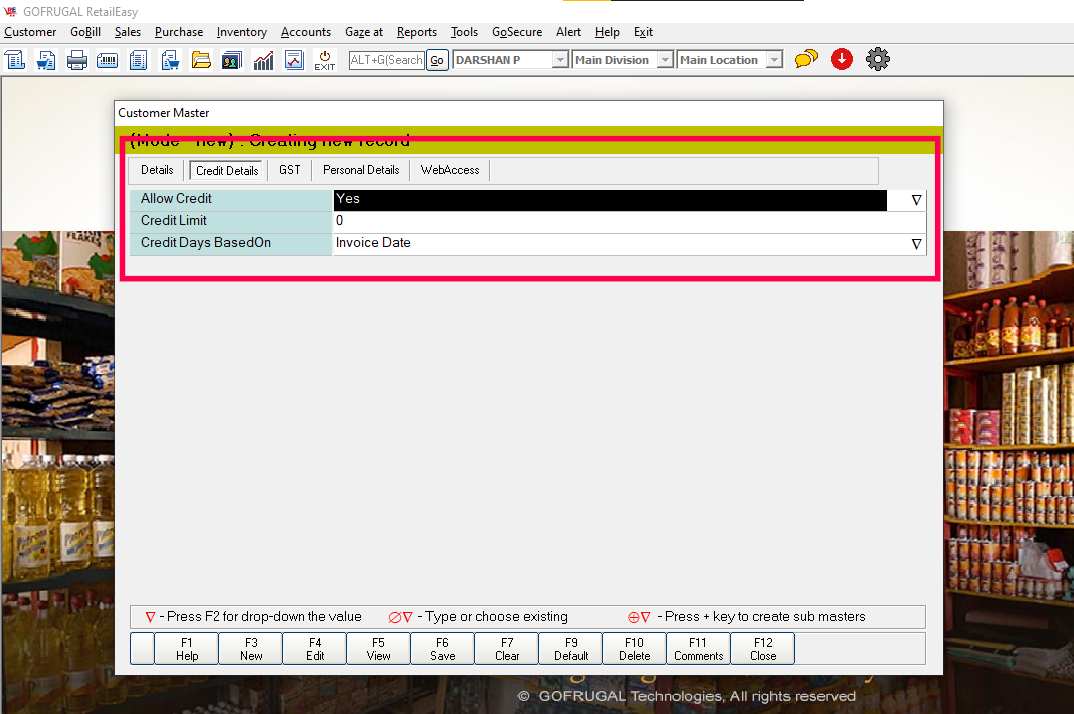Open the line graph report icon
Viewport: 1074px width, 714px height.
[294, 60]
